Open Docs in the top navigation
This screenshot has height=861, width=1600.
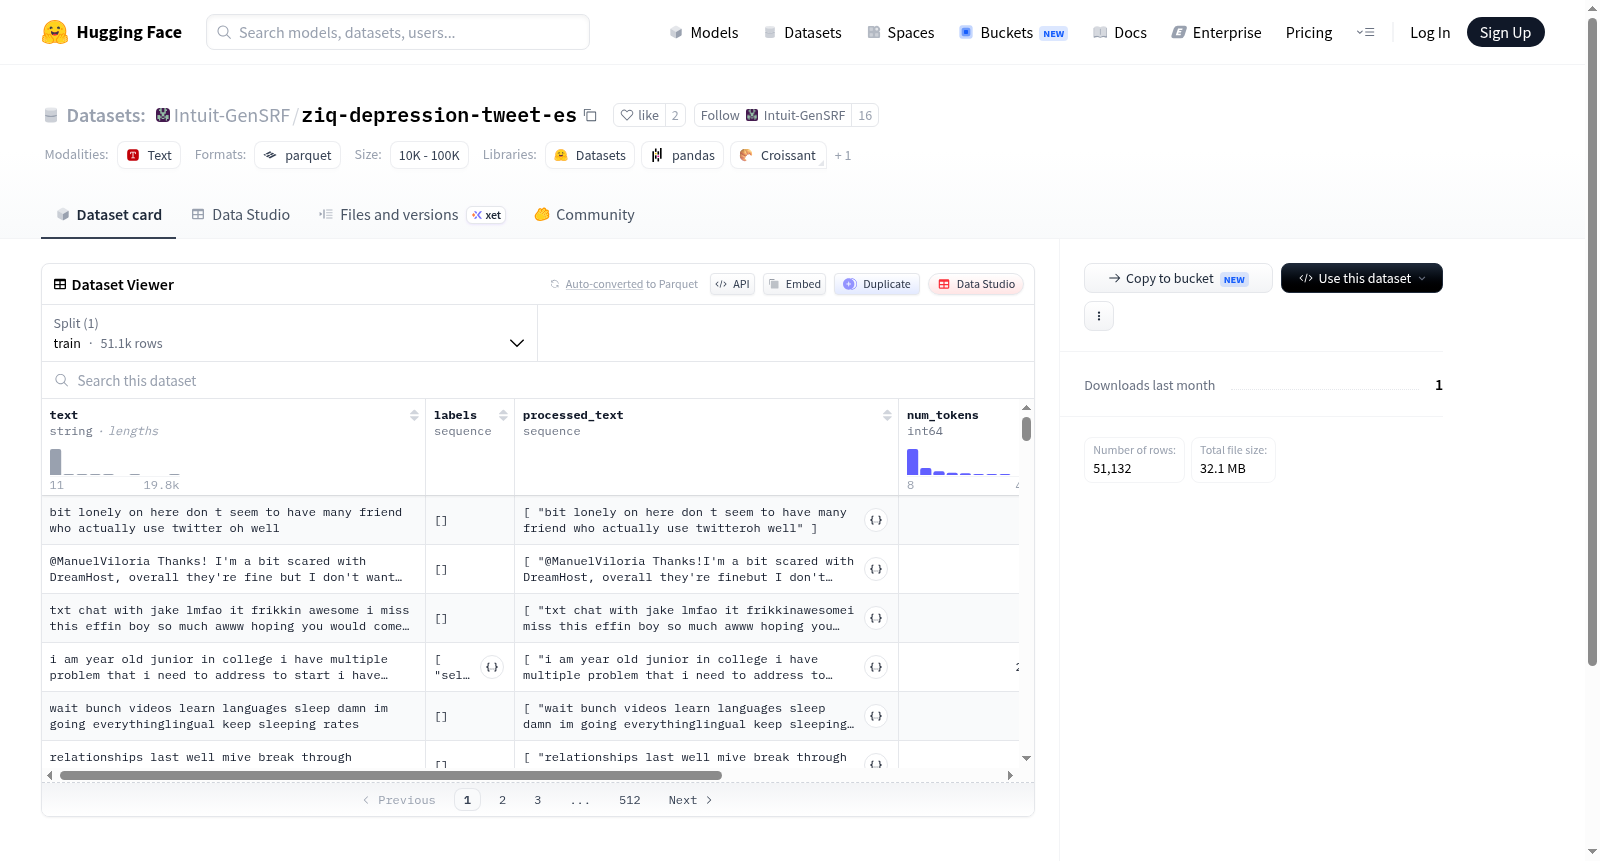(1120, 32)
